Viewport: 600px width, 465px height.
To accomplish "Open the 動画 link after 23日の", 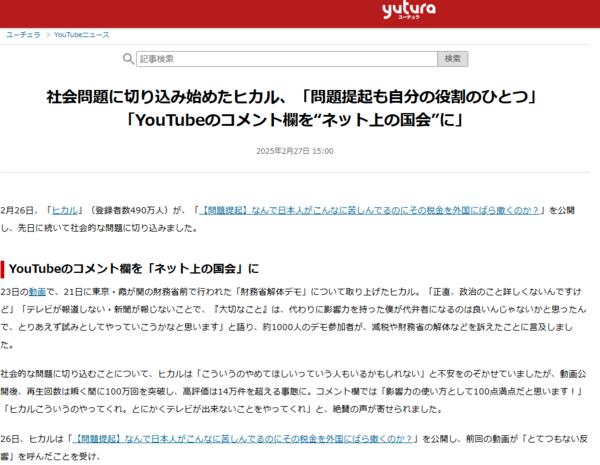I will [x=37, y=292].
